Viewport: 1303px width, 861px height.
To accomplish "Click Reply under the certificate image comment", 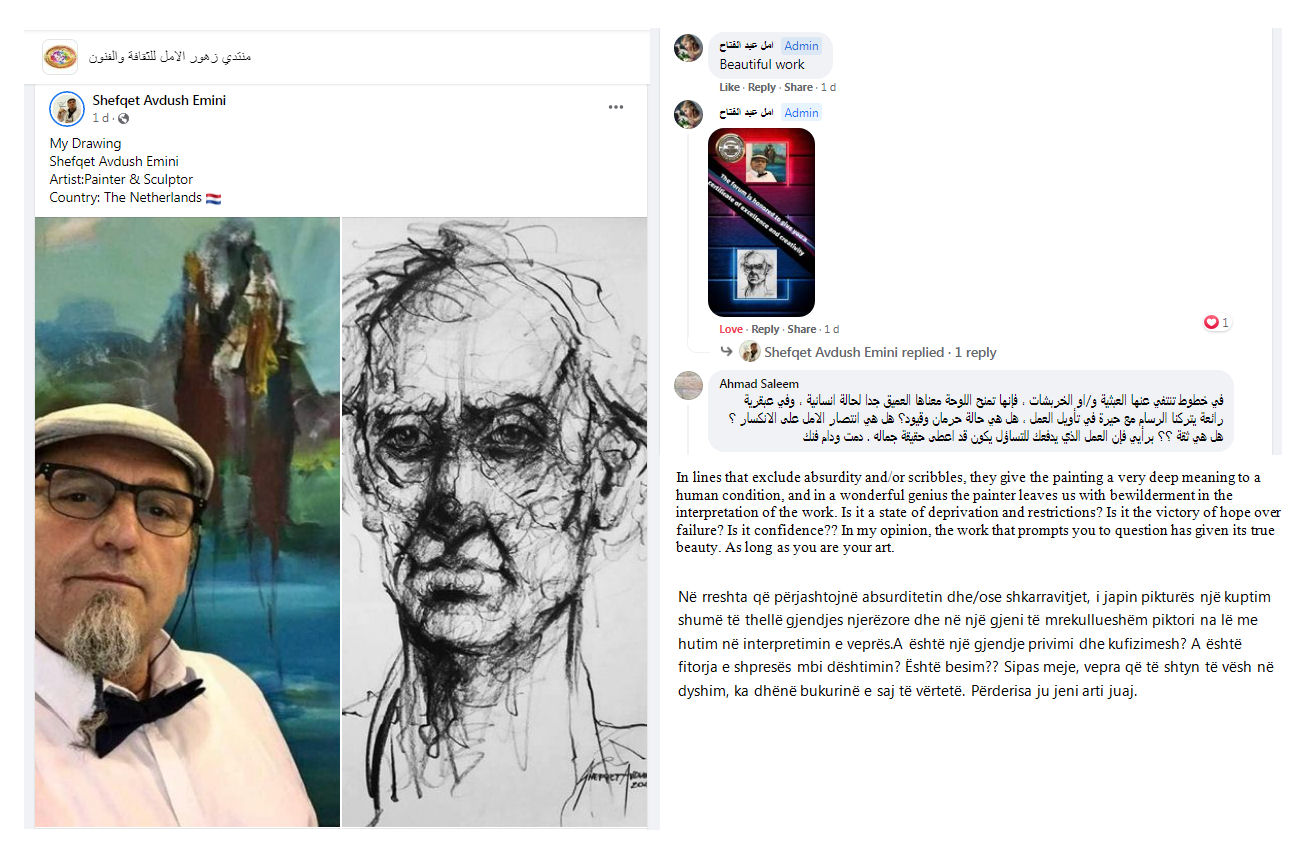I will pyautogui.click(x=765, y=329).
